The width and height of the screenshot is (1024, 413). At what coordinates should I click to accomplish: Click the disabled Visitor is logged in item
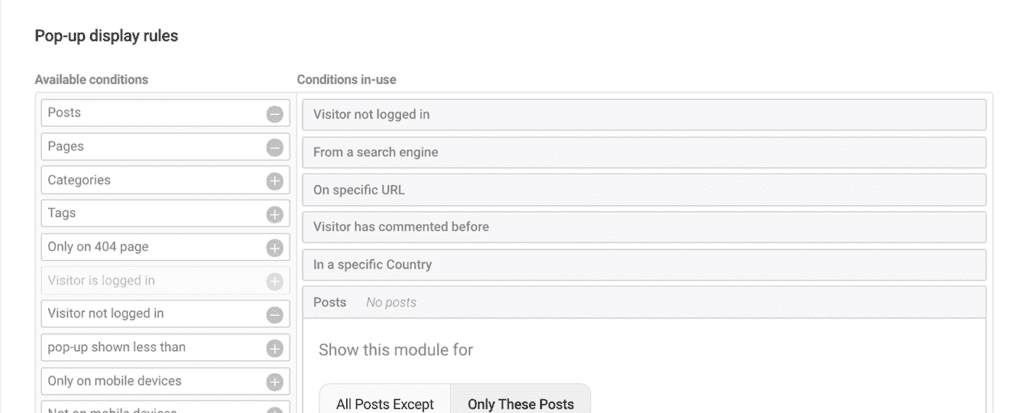click(101, 281)
